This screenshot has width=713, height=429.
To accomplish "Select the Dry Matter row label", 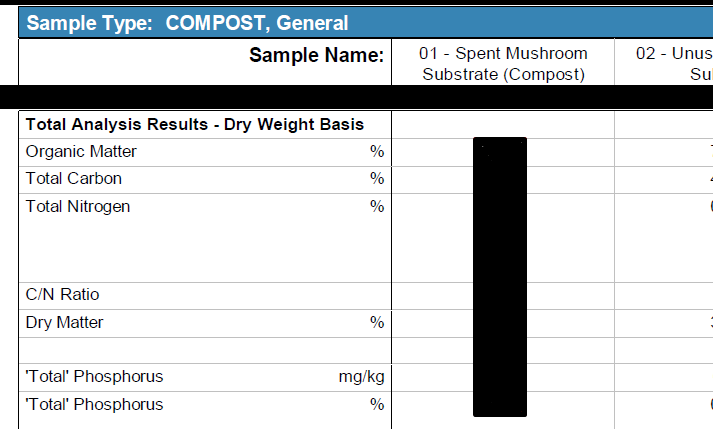I will point(65,323).
